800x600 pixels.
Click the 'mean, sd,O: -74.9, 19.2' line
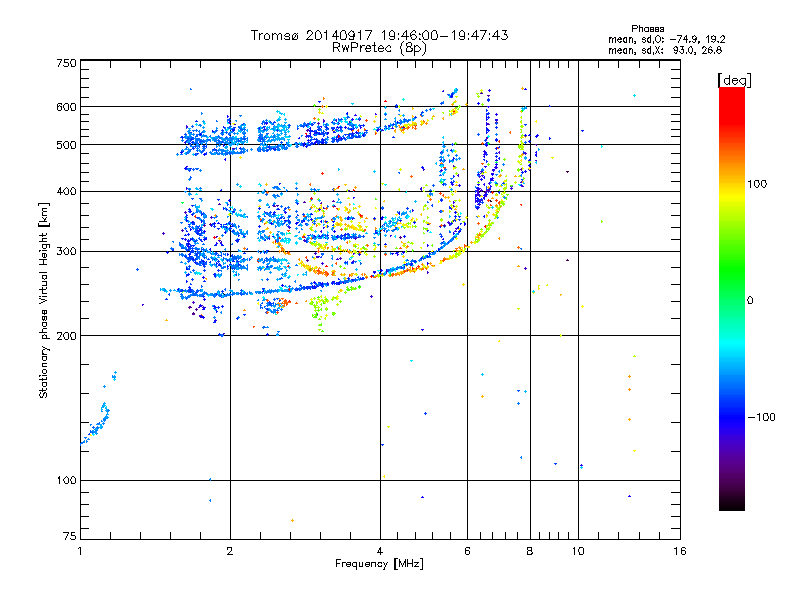tap(666, 39)
